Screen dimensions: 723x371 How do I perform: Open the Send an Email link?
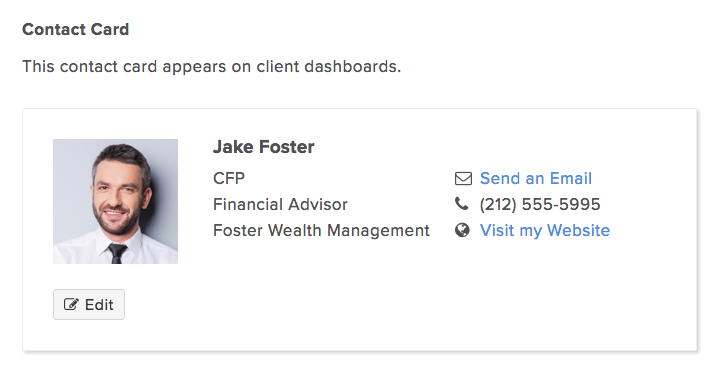pyautogui.click(x=536, y=178)
